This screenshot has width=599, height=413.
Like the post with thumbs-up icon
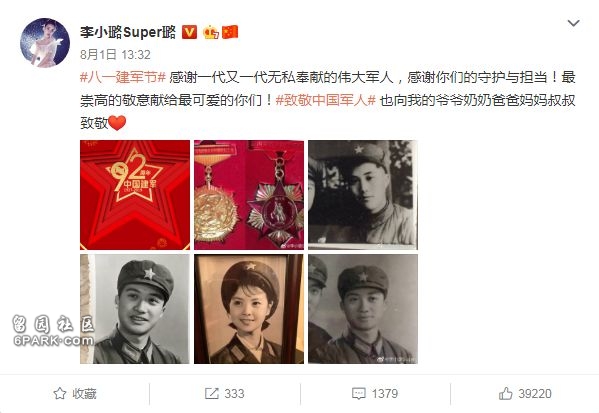[x=505, y=394]
